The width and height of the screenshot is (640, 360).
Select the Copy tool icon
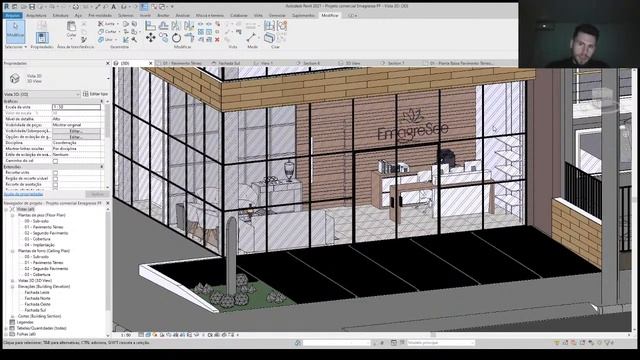163,38
